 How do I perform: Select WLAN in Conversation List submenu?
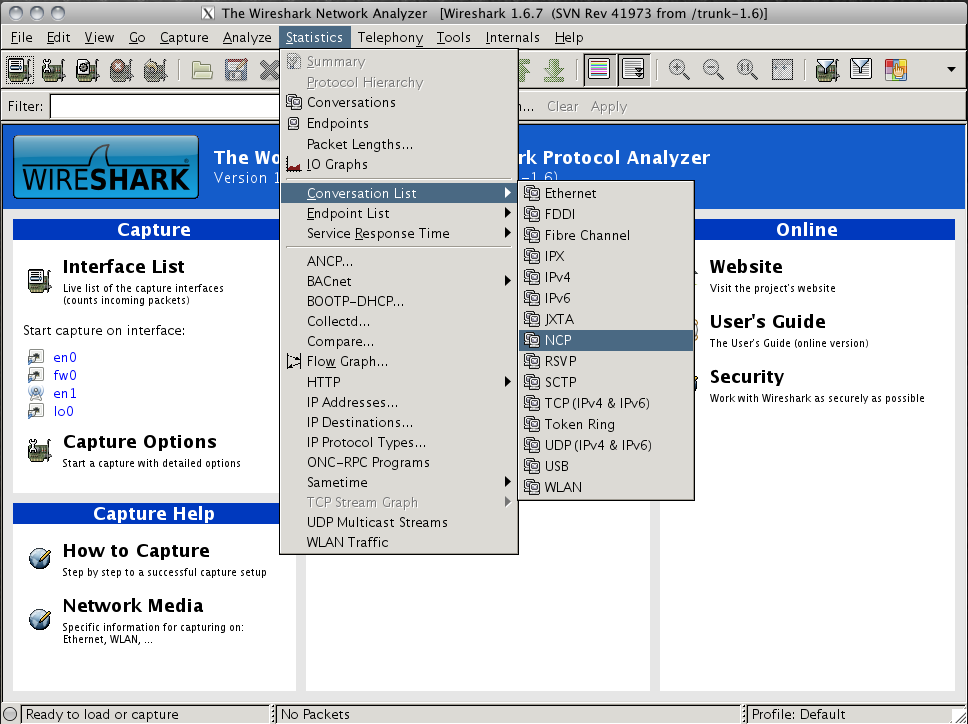(x=606, y=487)
